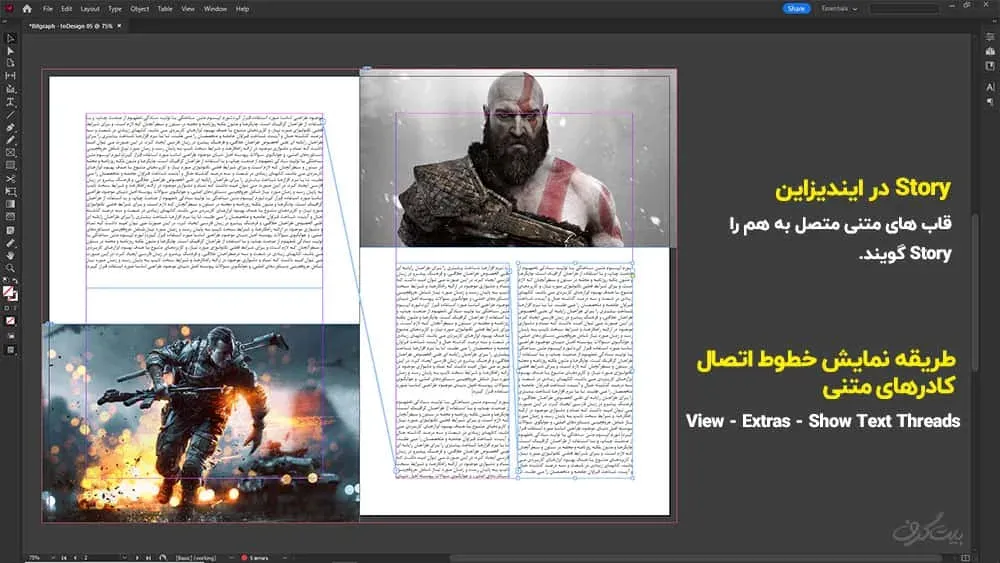This screenshot has height=563, width=1000.
Task: Select the Free Transform tool
Action: pos(10,191)
